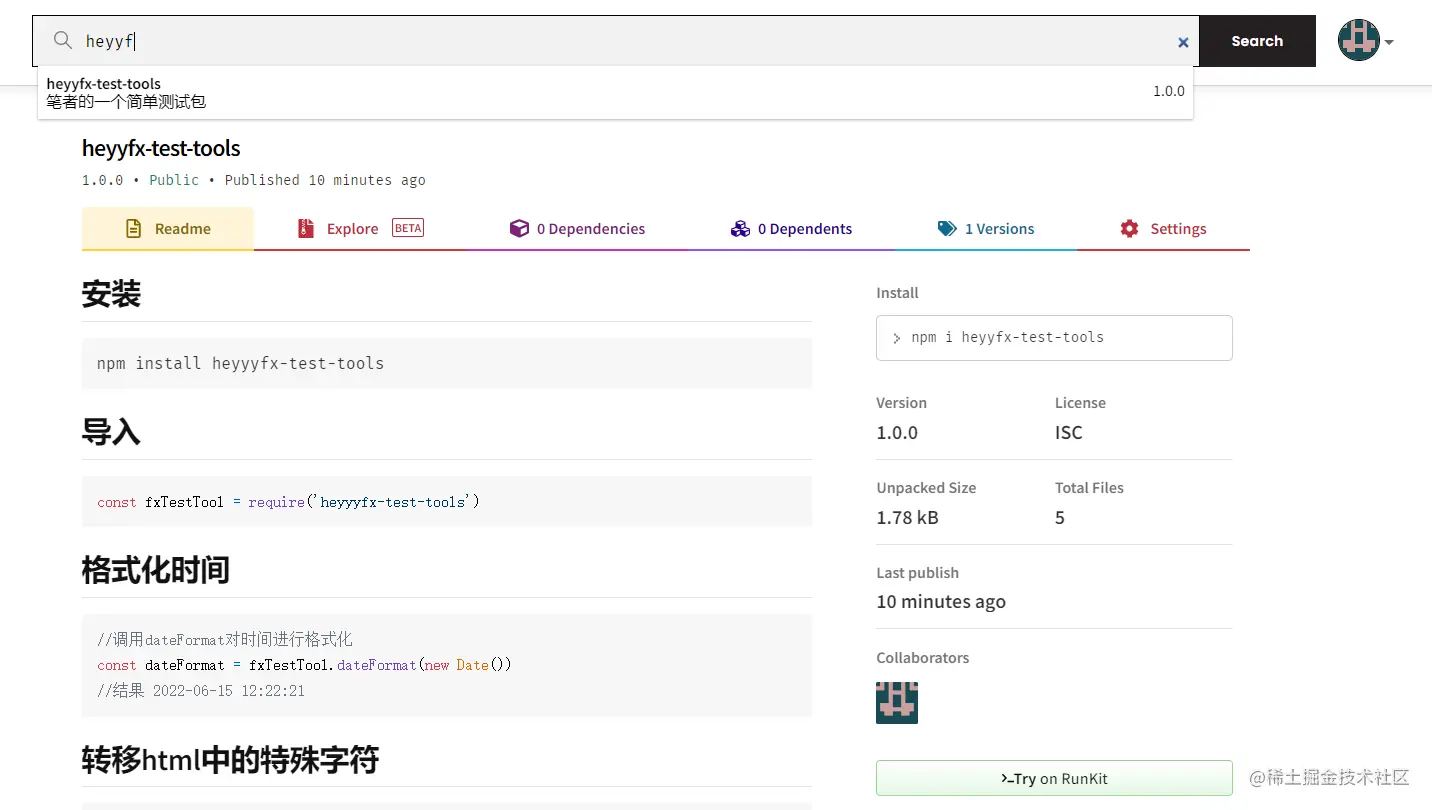This screenshot has width=1432, height=810.
Task: Click the npm install code block
Action: point(447,363)
